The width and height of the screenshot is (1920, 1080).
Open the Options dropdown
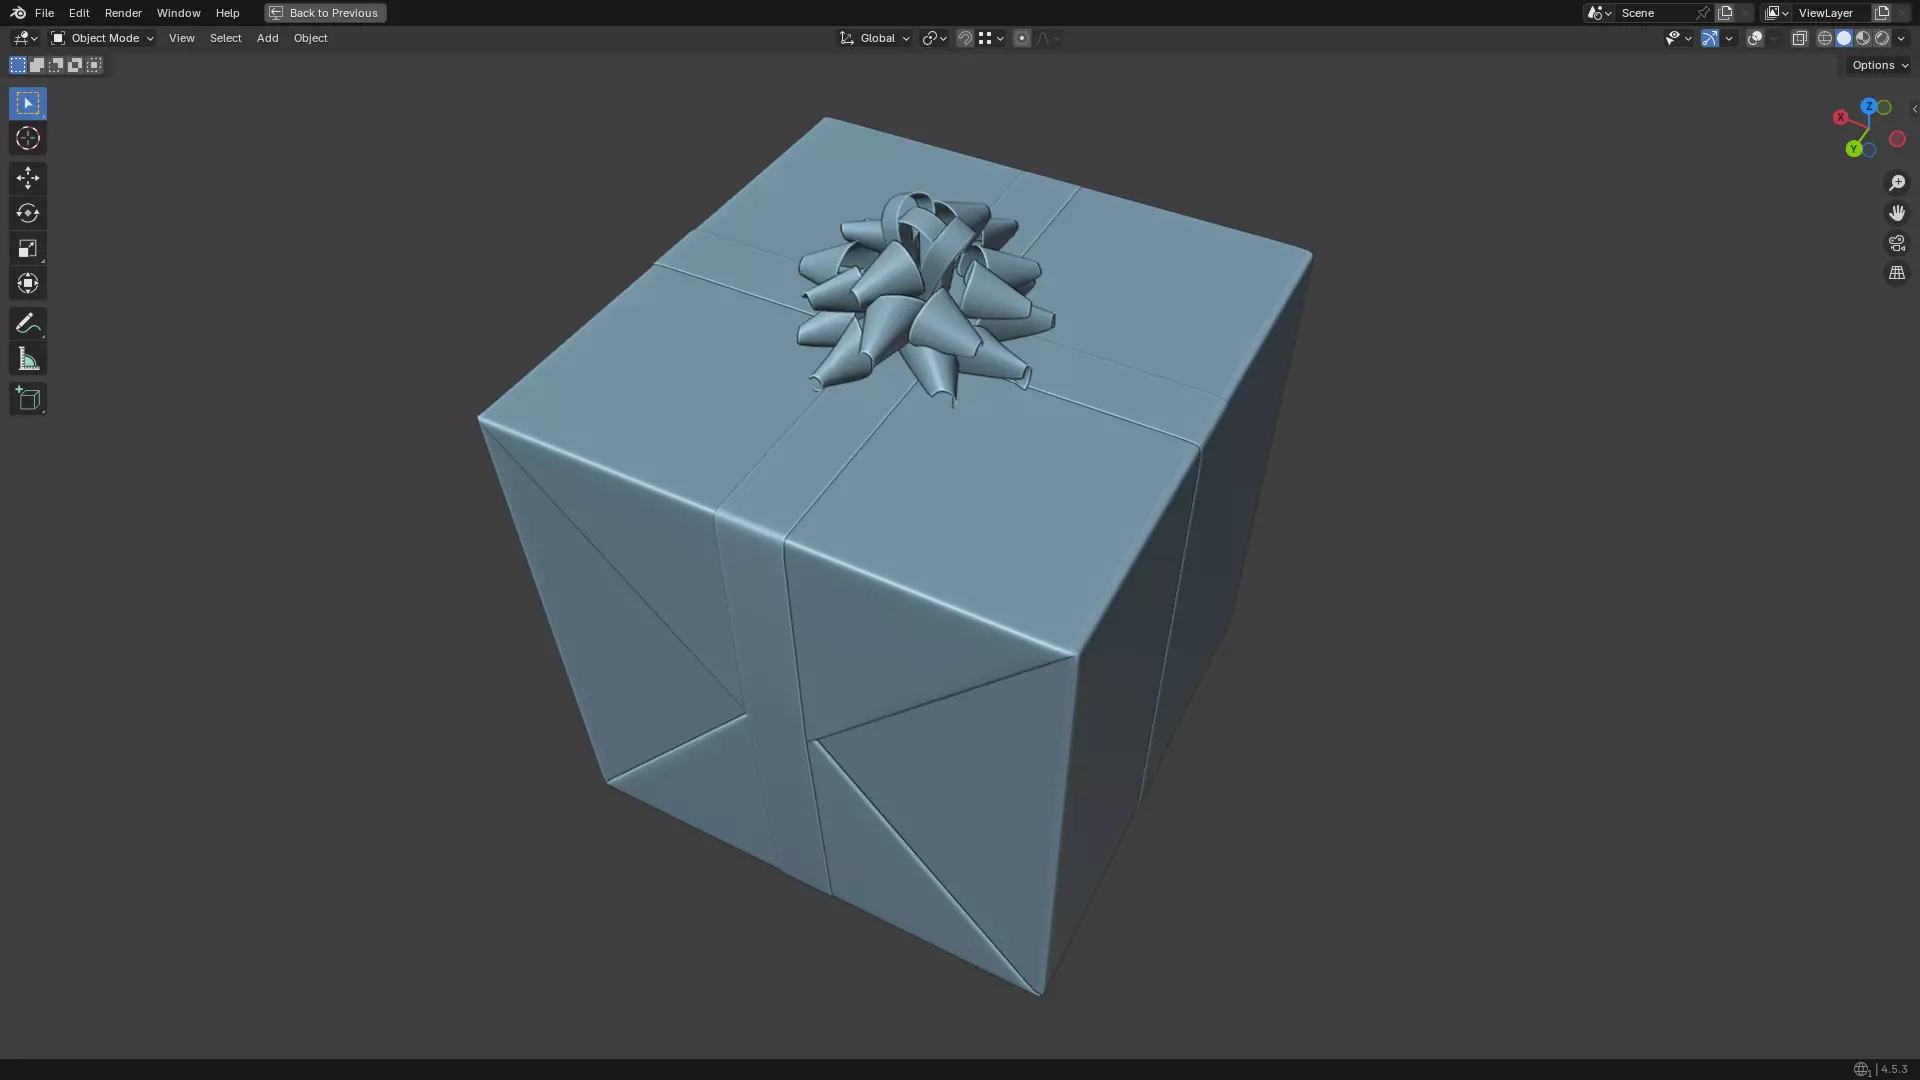pos(1880,65)
